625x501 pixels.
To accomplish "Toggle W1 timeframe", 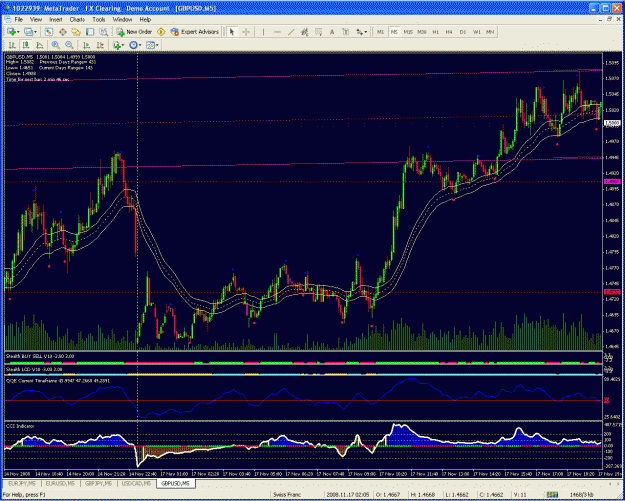I will pos(477,32).
